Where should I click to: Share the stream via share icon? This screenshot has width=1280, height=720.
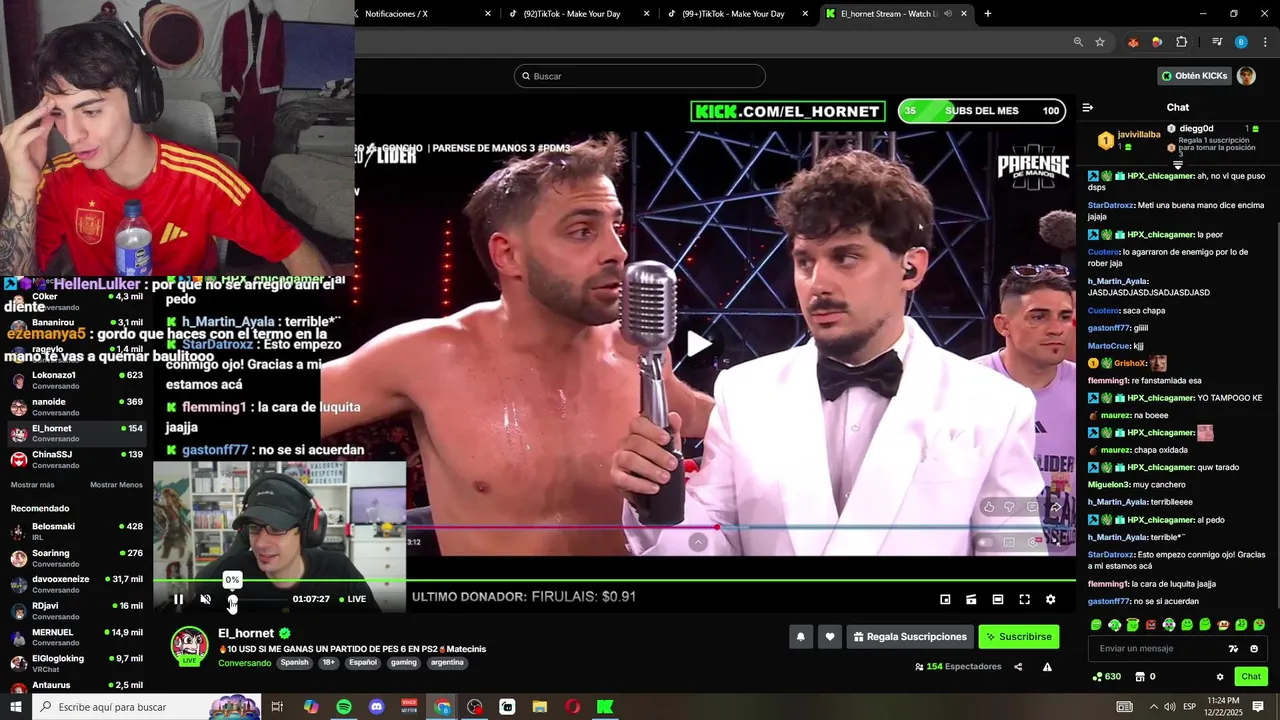pos(1018,667)
